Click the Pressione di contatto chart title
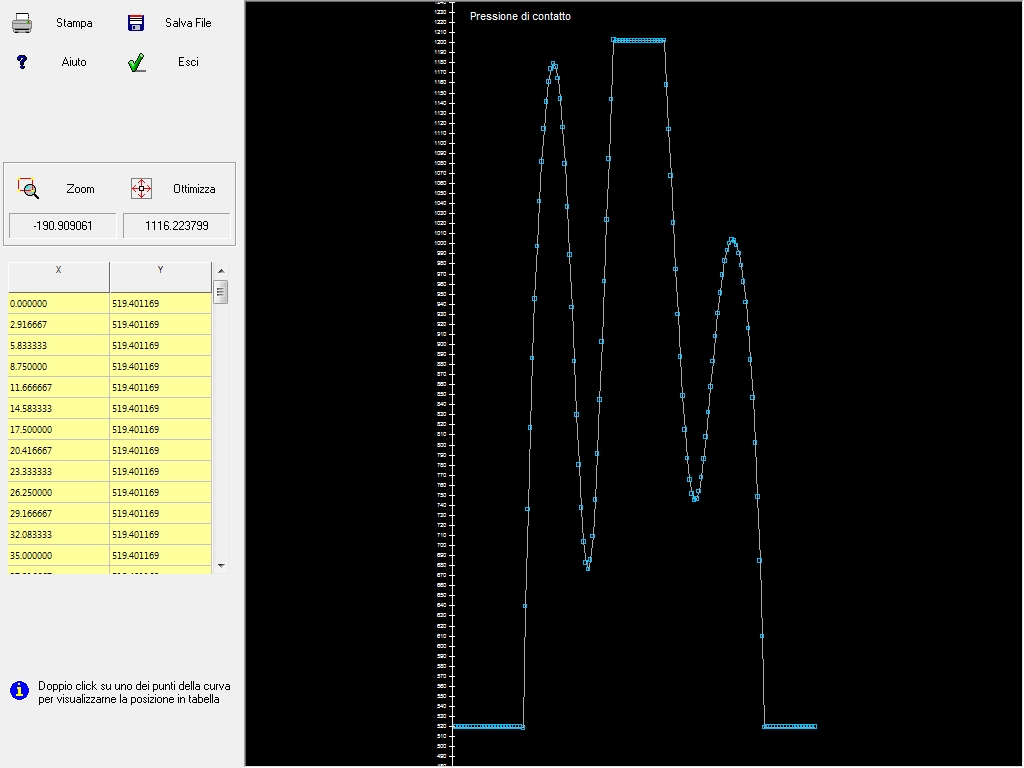This screenshot has height=768, width=1024. [520, 16]
